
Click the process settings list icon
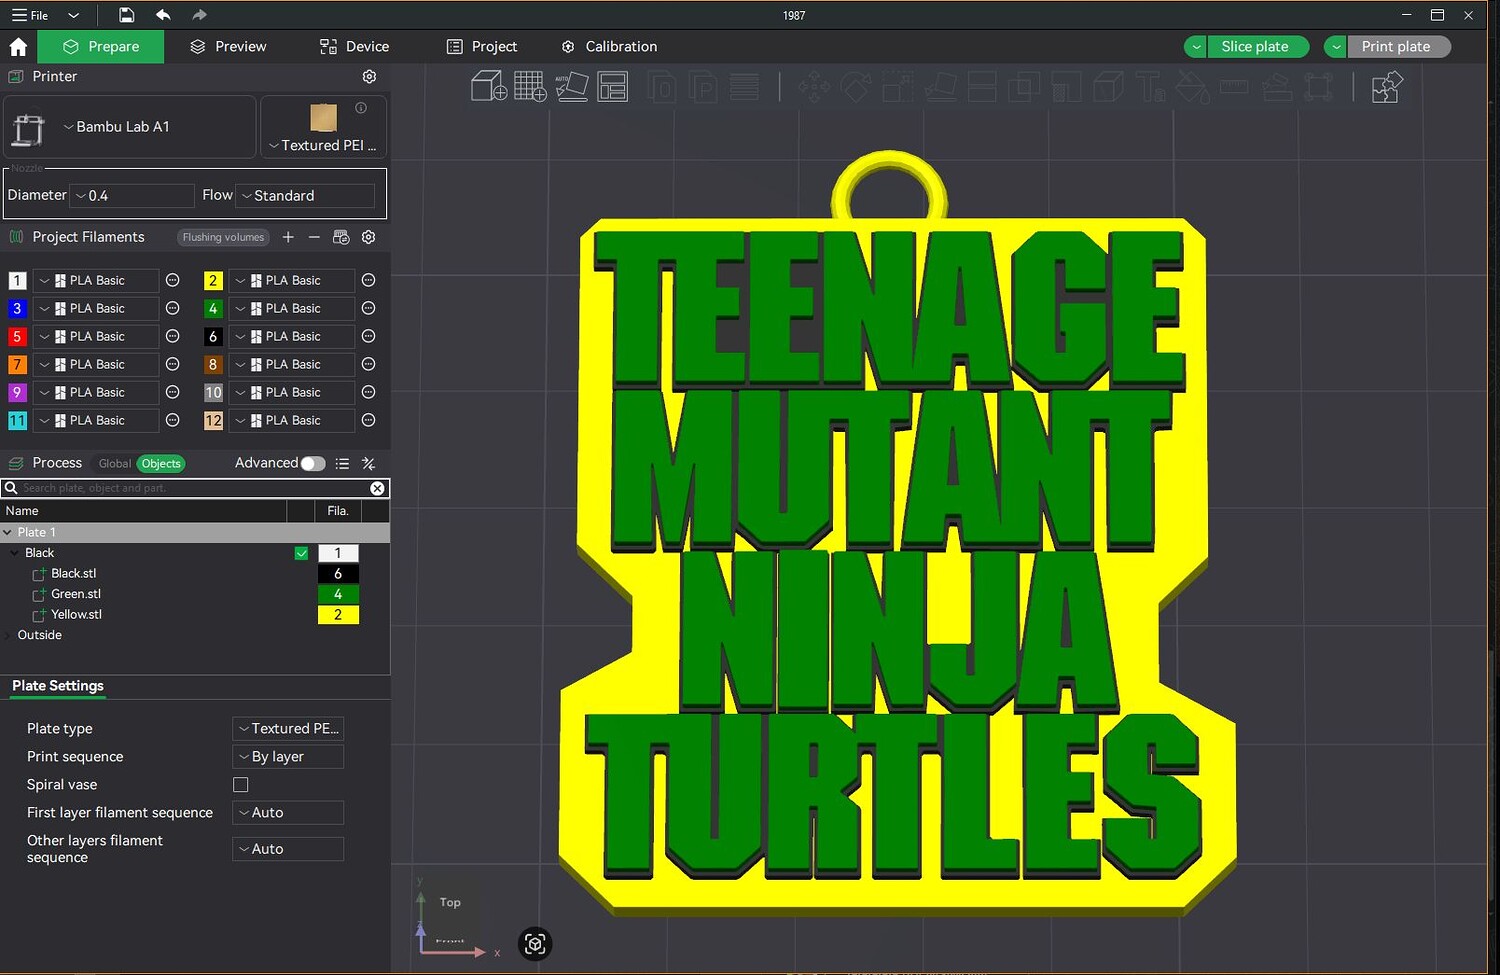click(342, 464)
